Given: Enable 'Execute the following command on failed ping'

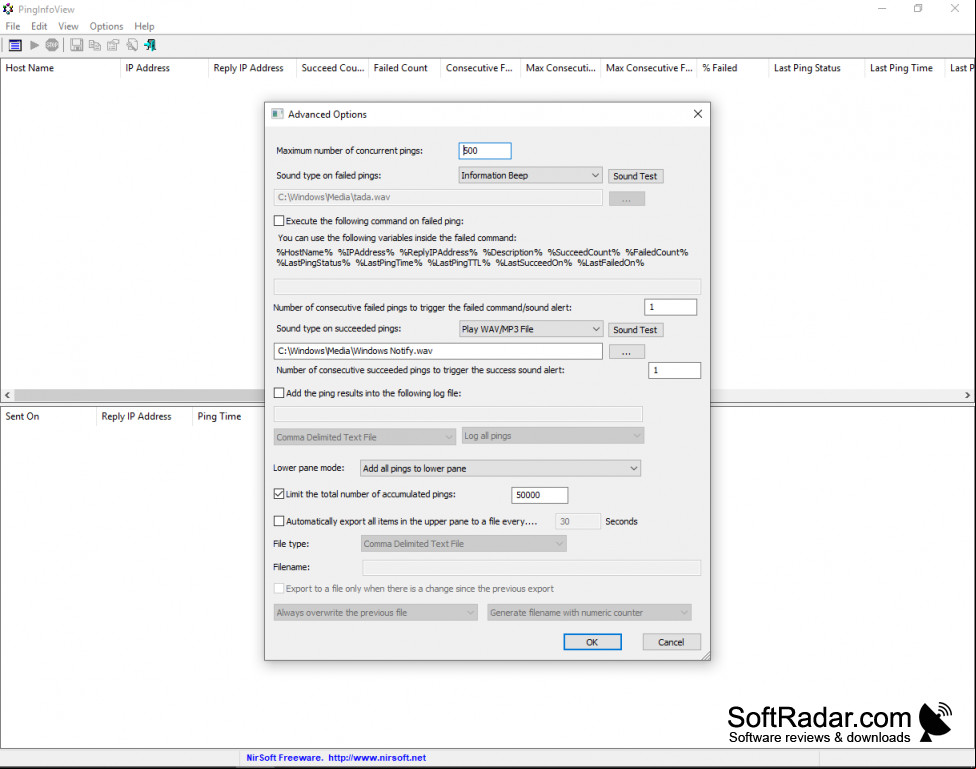Looking at the screenshot, I should (279, 220).
